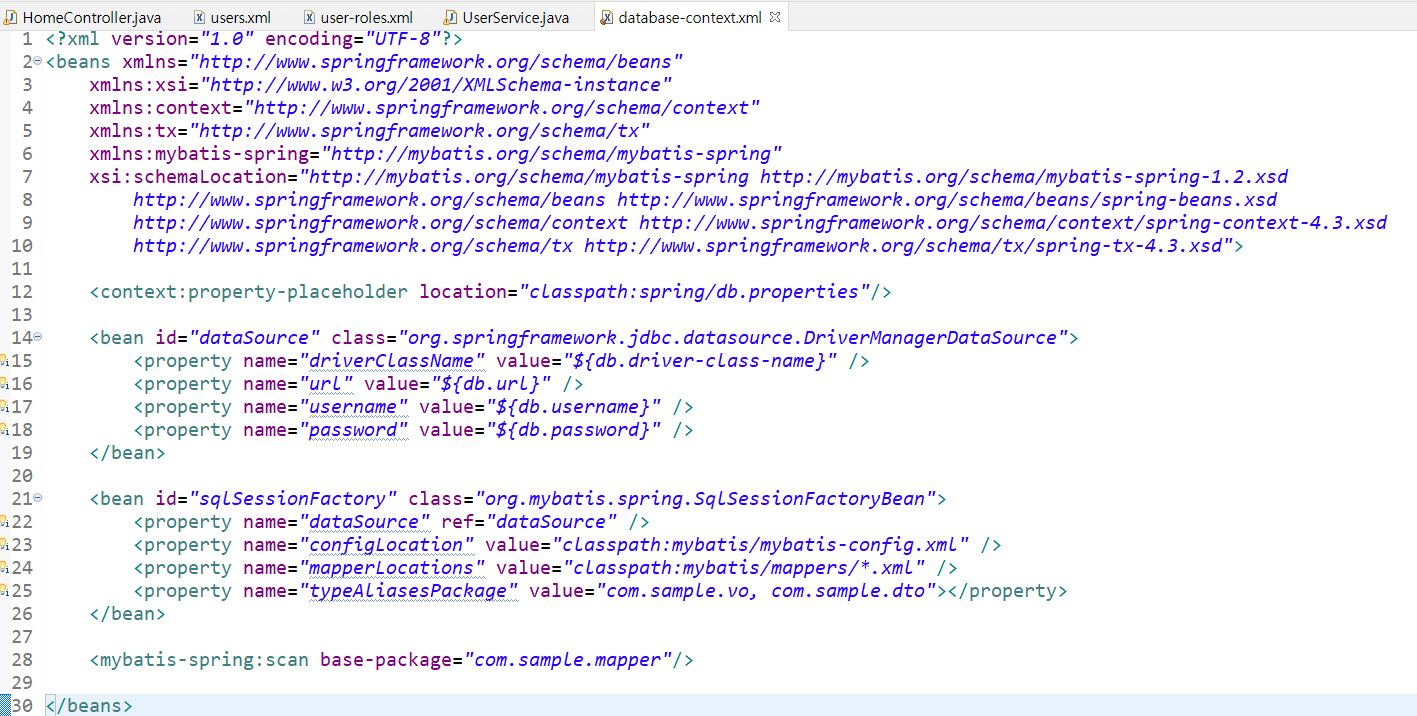Viewport: 1417px width, 716px height.
Task: Click the warning marker on line 15
Action: tap(4, 361)
